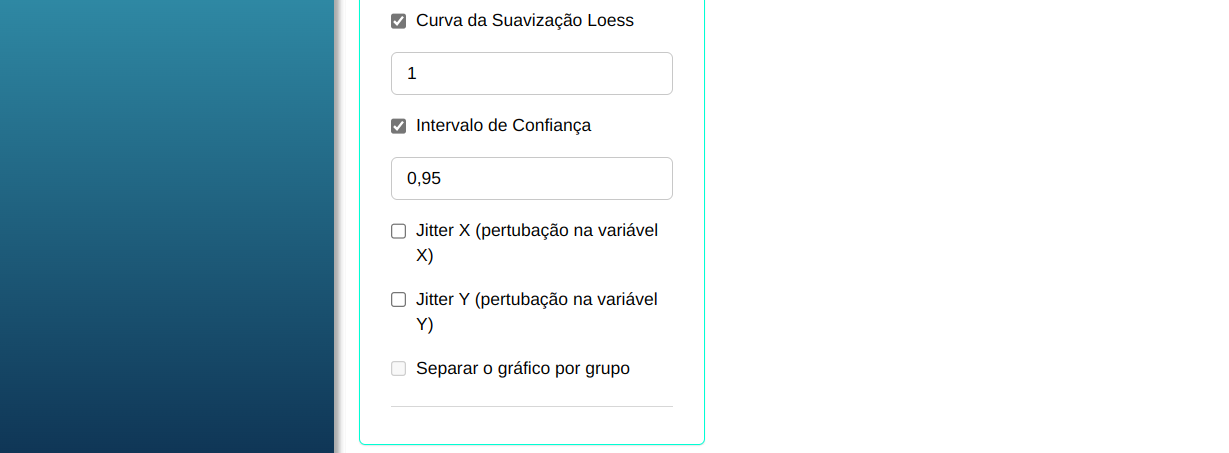Click the Jitter X (pertubação na variável) label
This screenshot has height=453, width=1229.
tap(536, 230)
